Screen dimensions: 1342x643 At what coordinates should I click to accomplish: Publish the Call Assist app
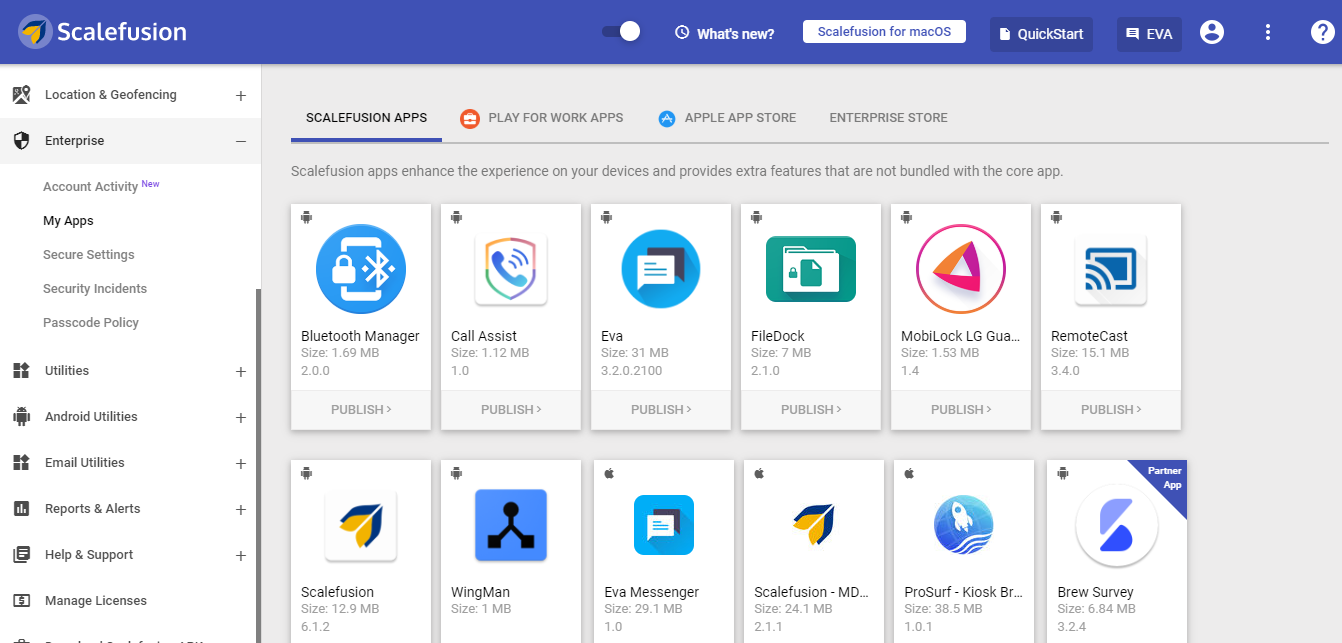pos(511,410)
